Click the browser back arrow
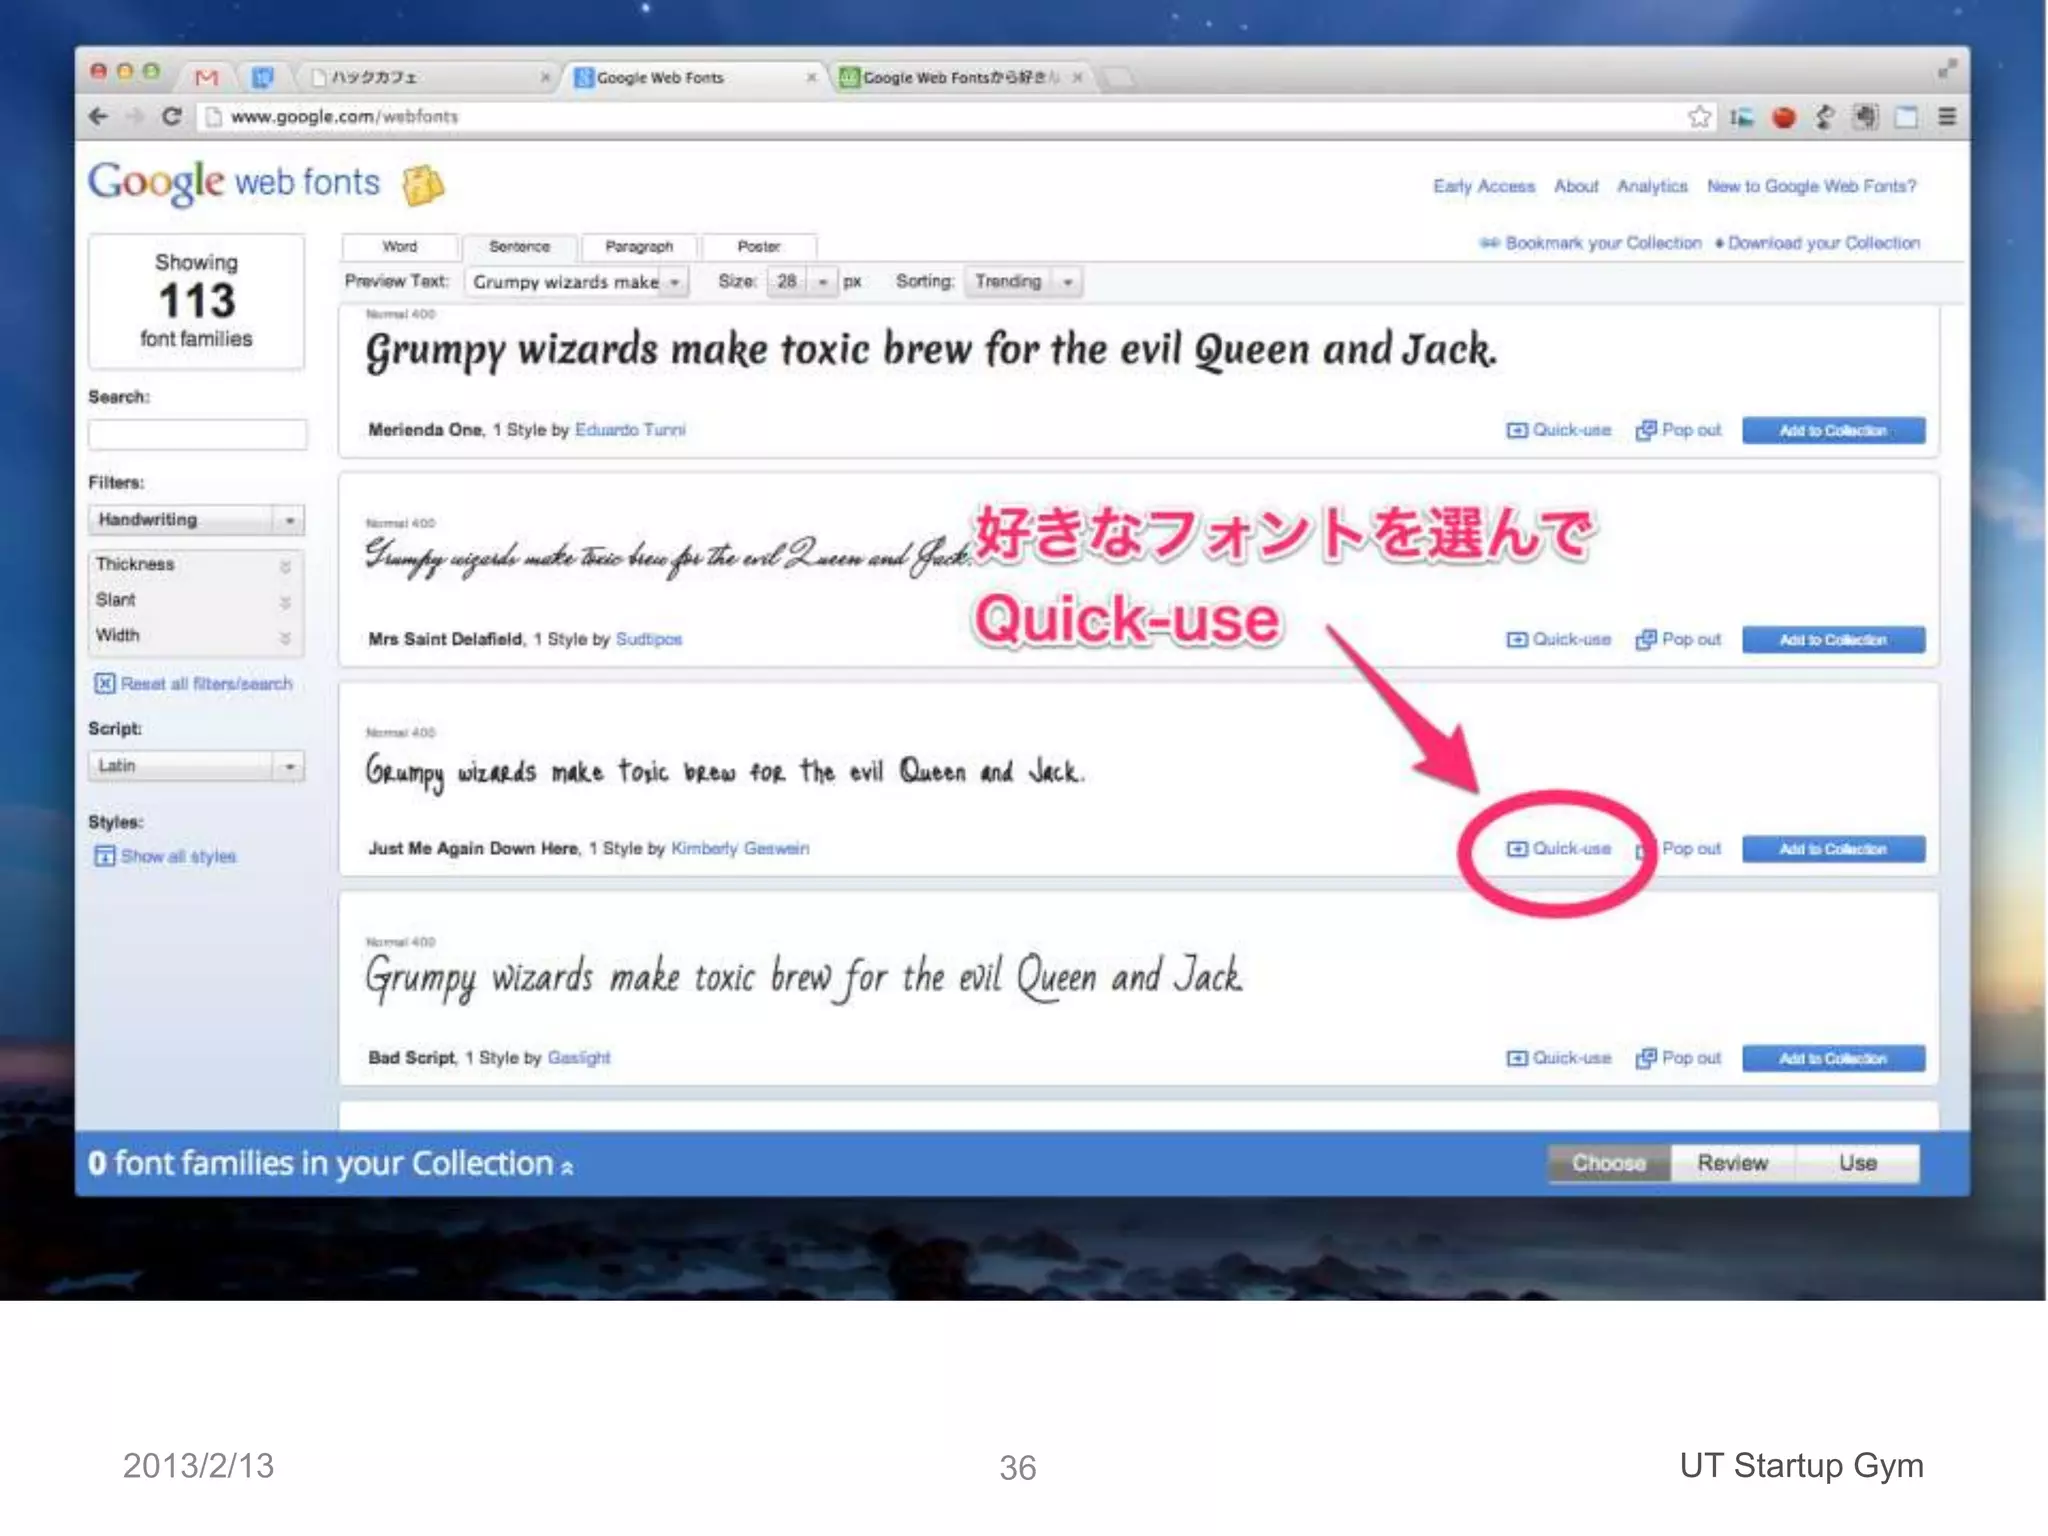Screen dimensions: 2048x1536 [99, 117]
